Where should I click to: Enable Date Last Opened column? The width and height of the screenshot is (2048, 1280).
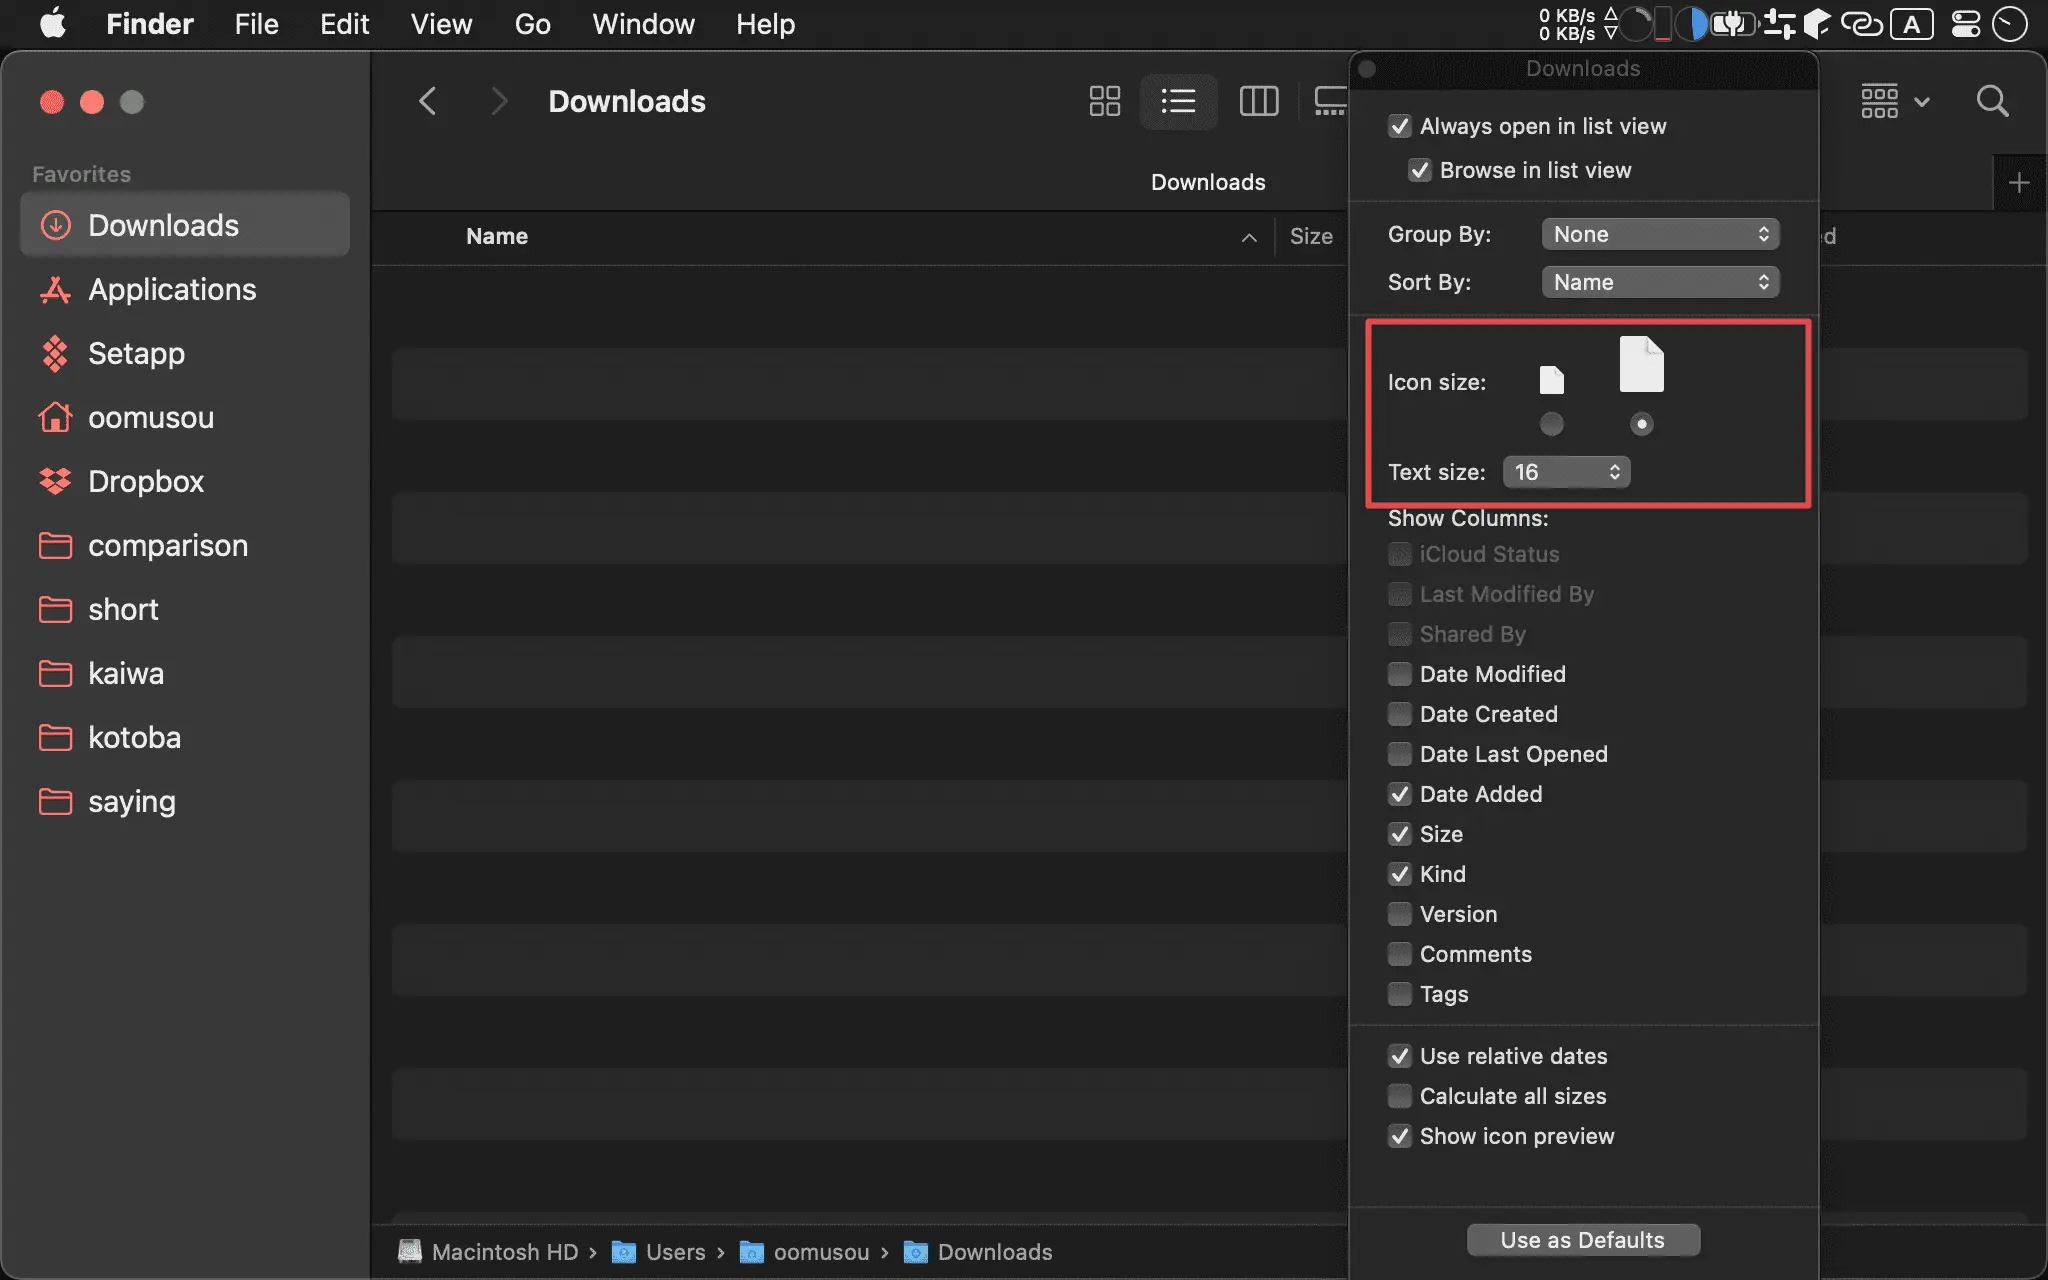click(1399, 754)
